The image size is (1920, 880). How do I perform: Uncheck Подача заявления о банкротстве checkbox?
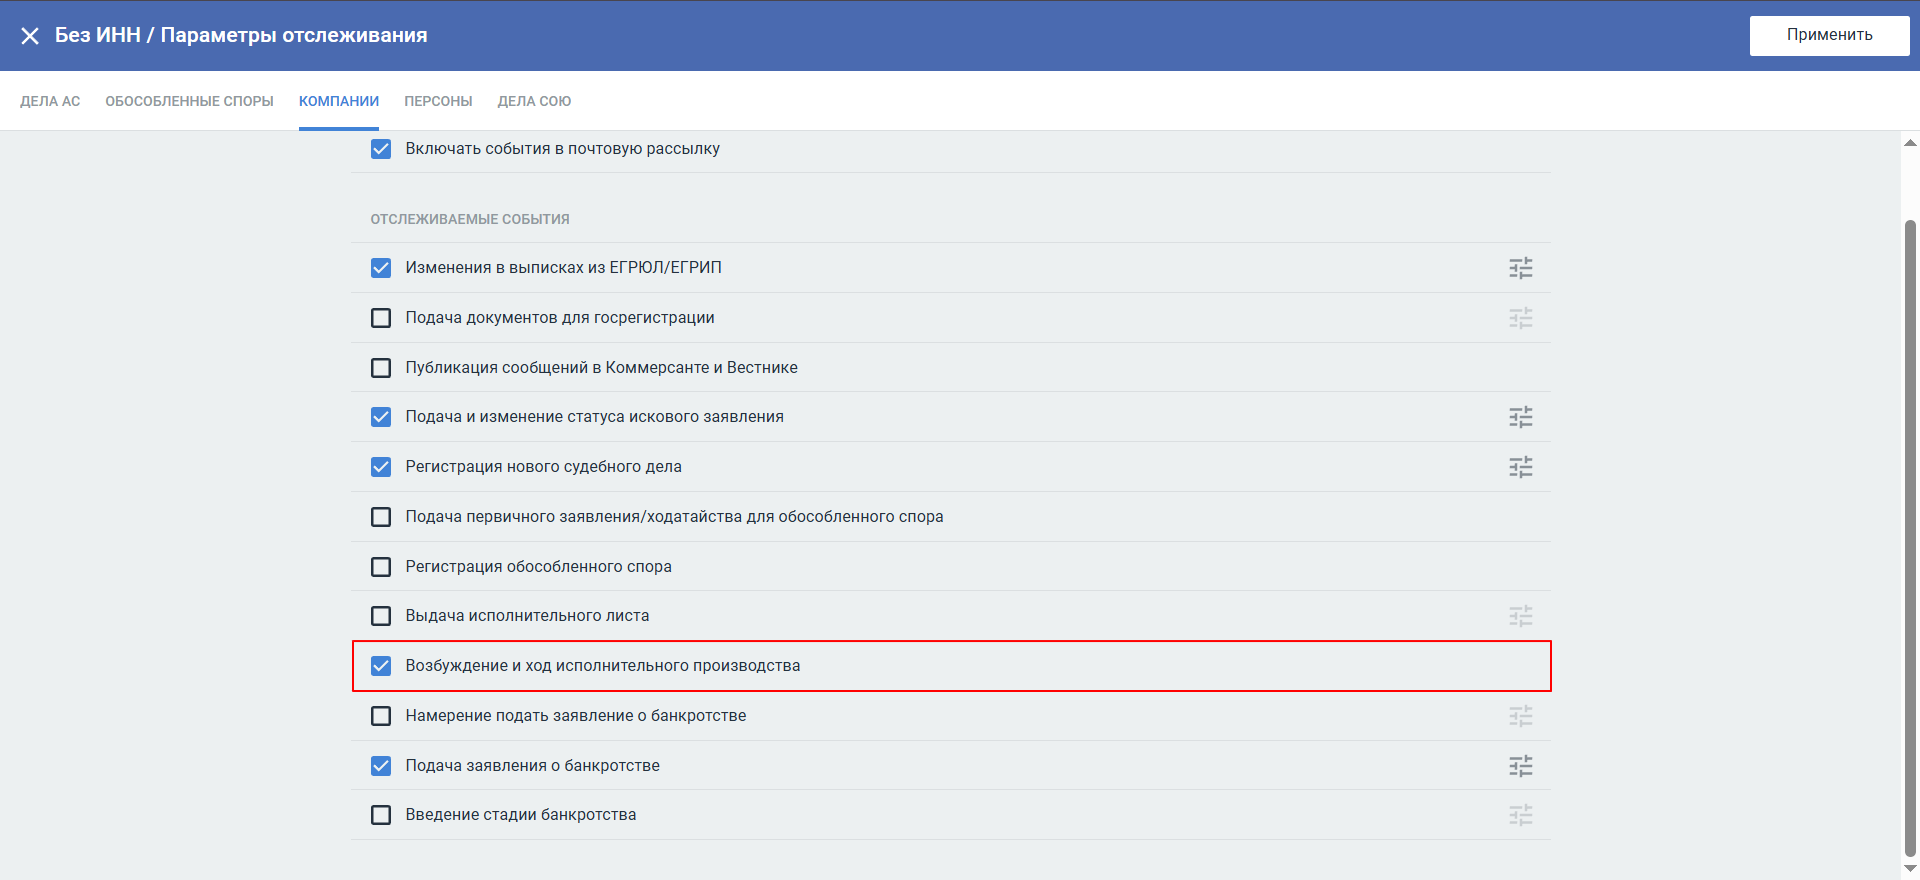click(381, 766)
